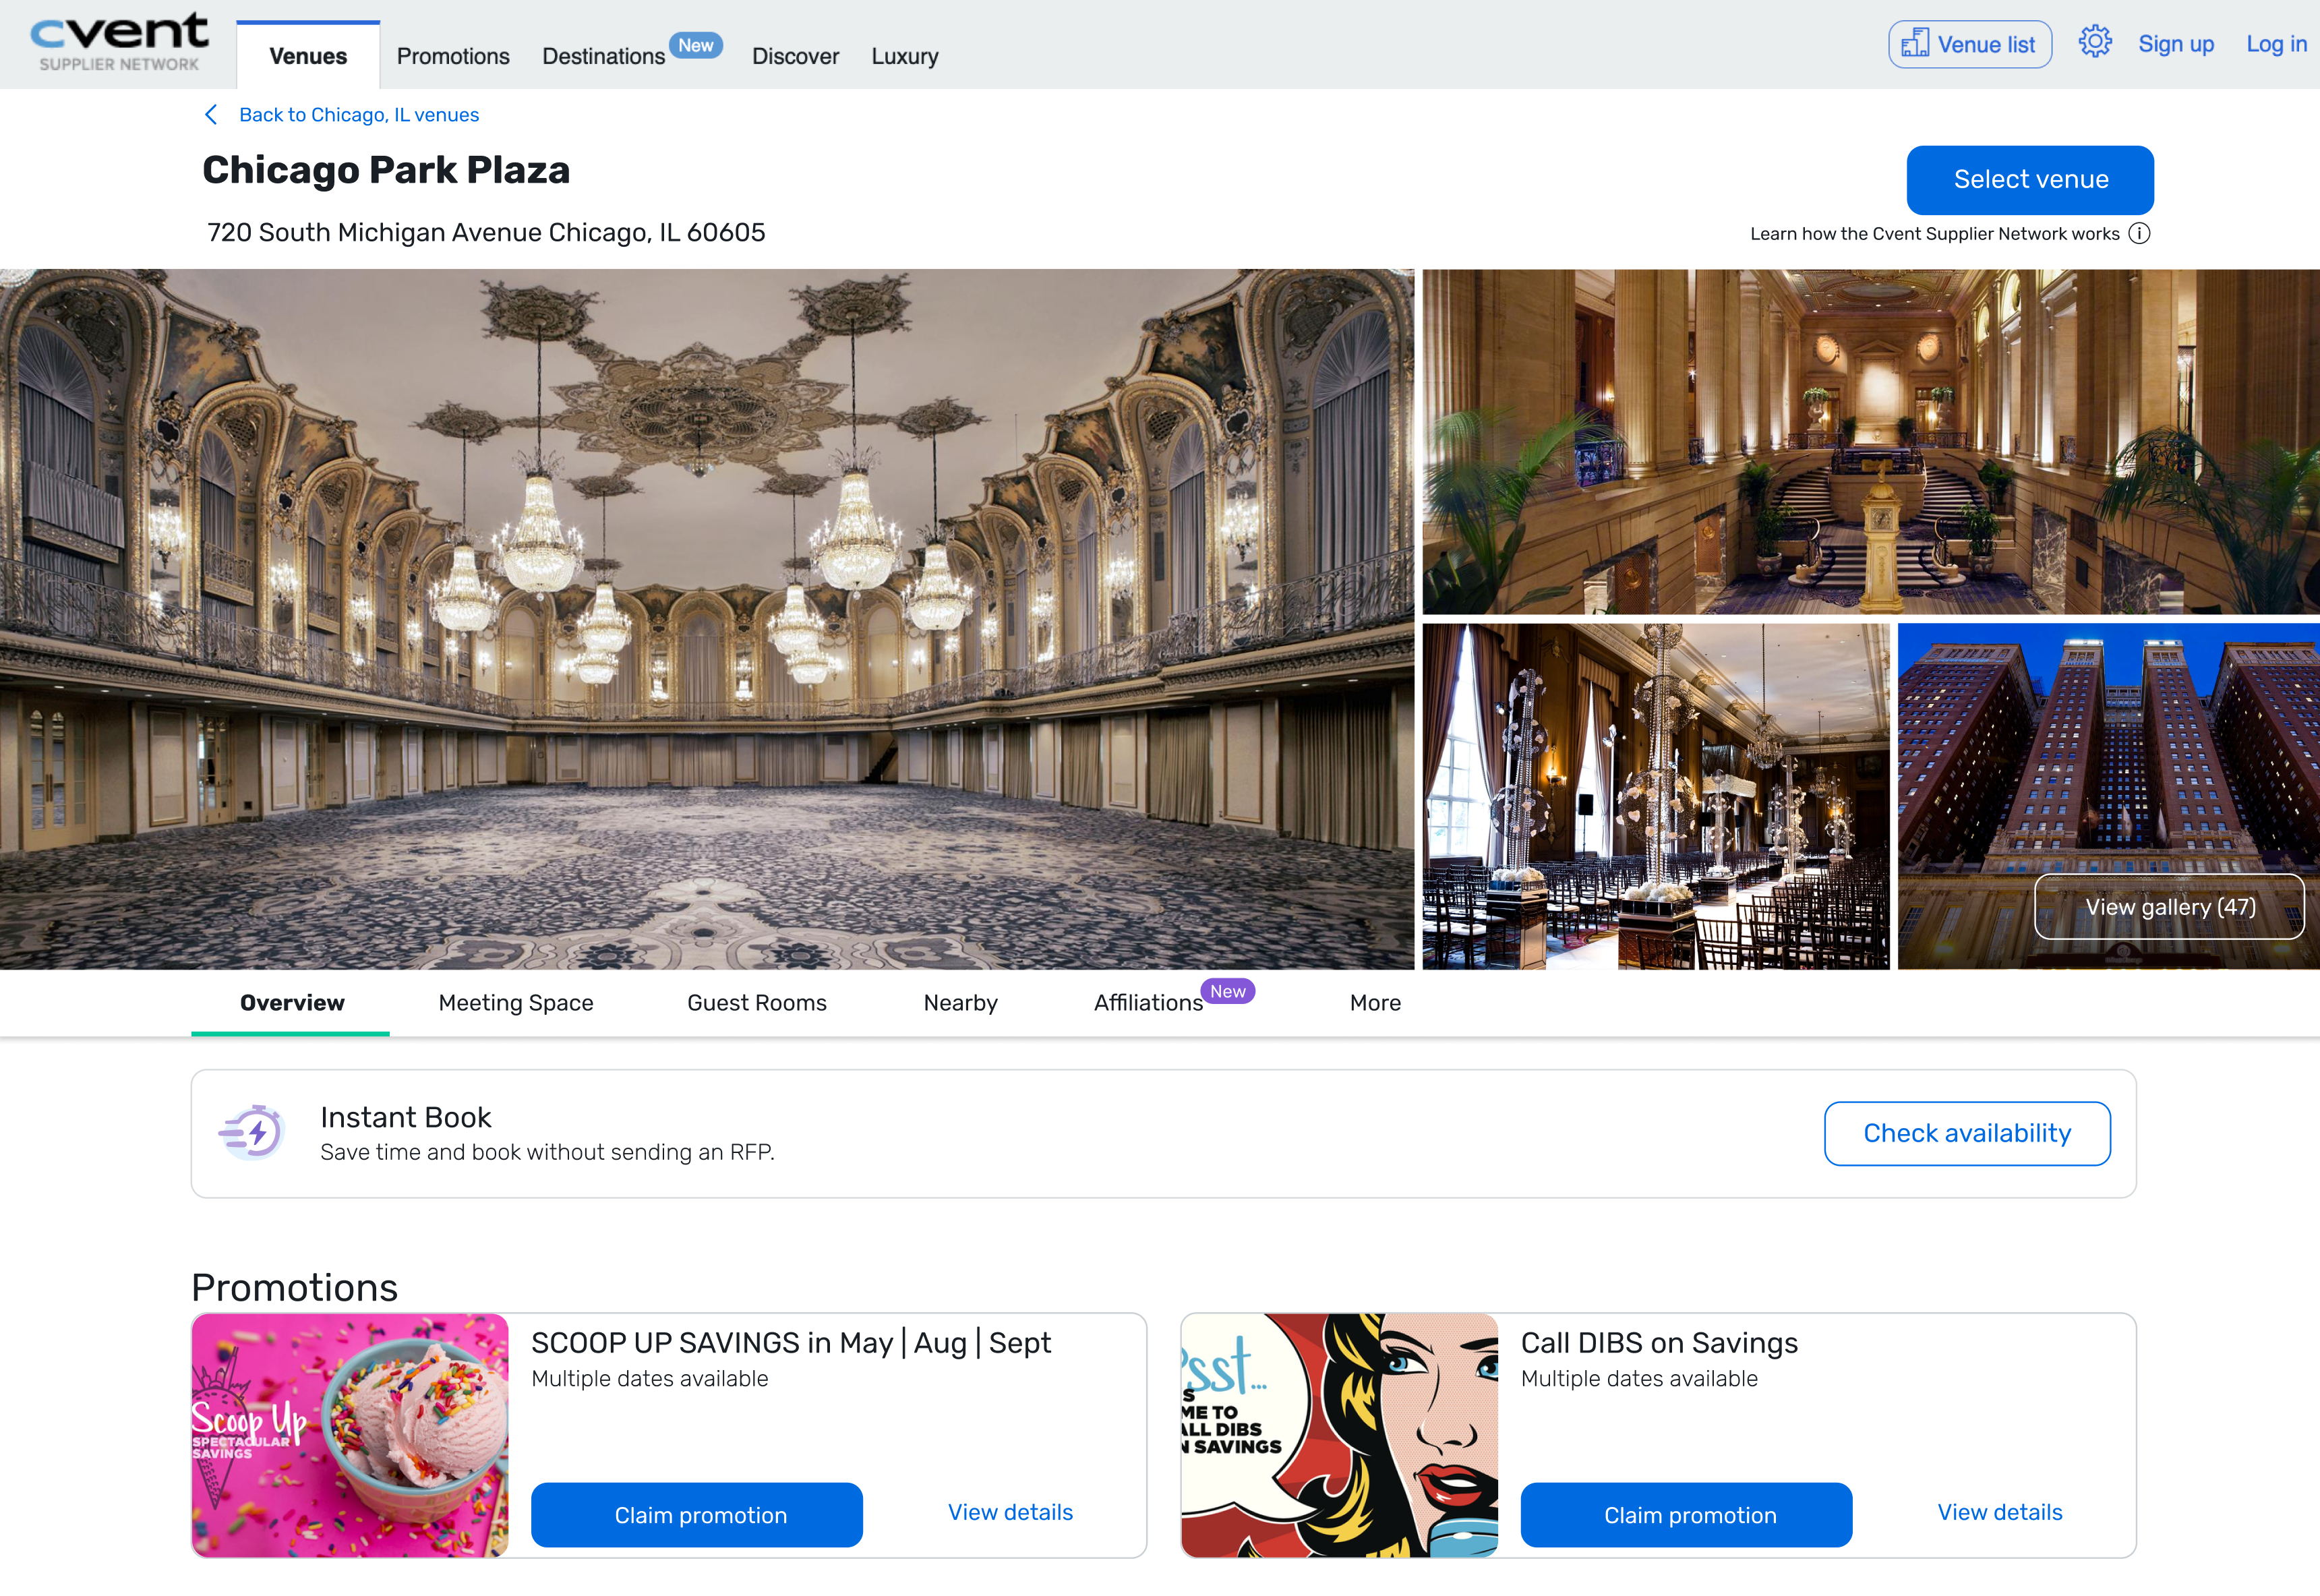Click the New badge beside Destinations

click(x=696, y=45)
